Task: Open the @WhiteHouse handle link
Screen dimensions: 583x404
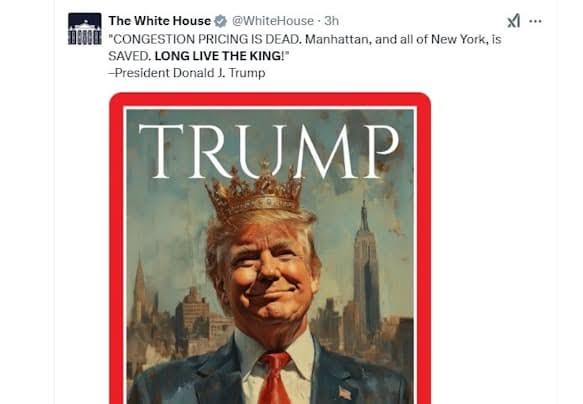Action: coord(273,21)
